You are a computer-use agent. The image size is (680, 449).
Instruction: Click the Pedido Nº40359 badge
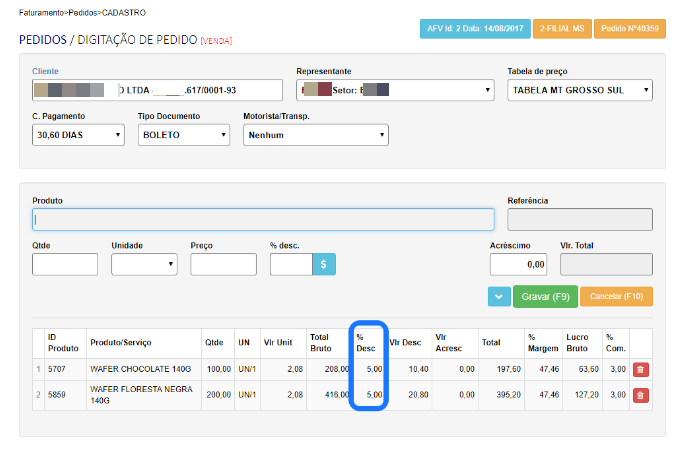point(627,29)
